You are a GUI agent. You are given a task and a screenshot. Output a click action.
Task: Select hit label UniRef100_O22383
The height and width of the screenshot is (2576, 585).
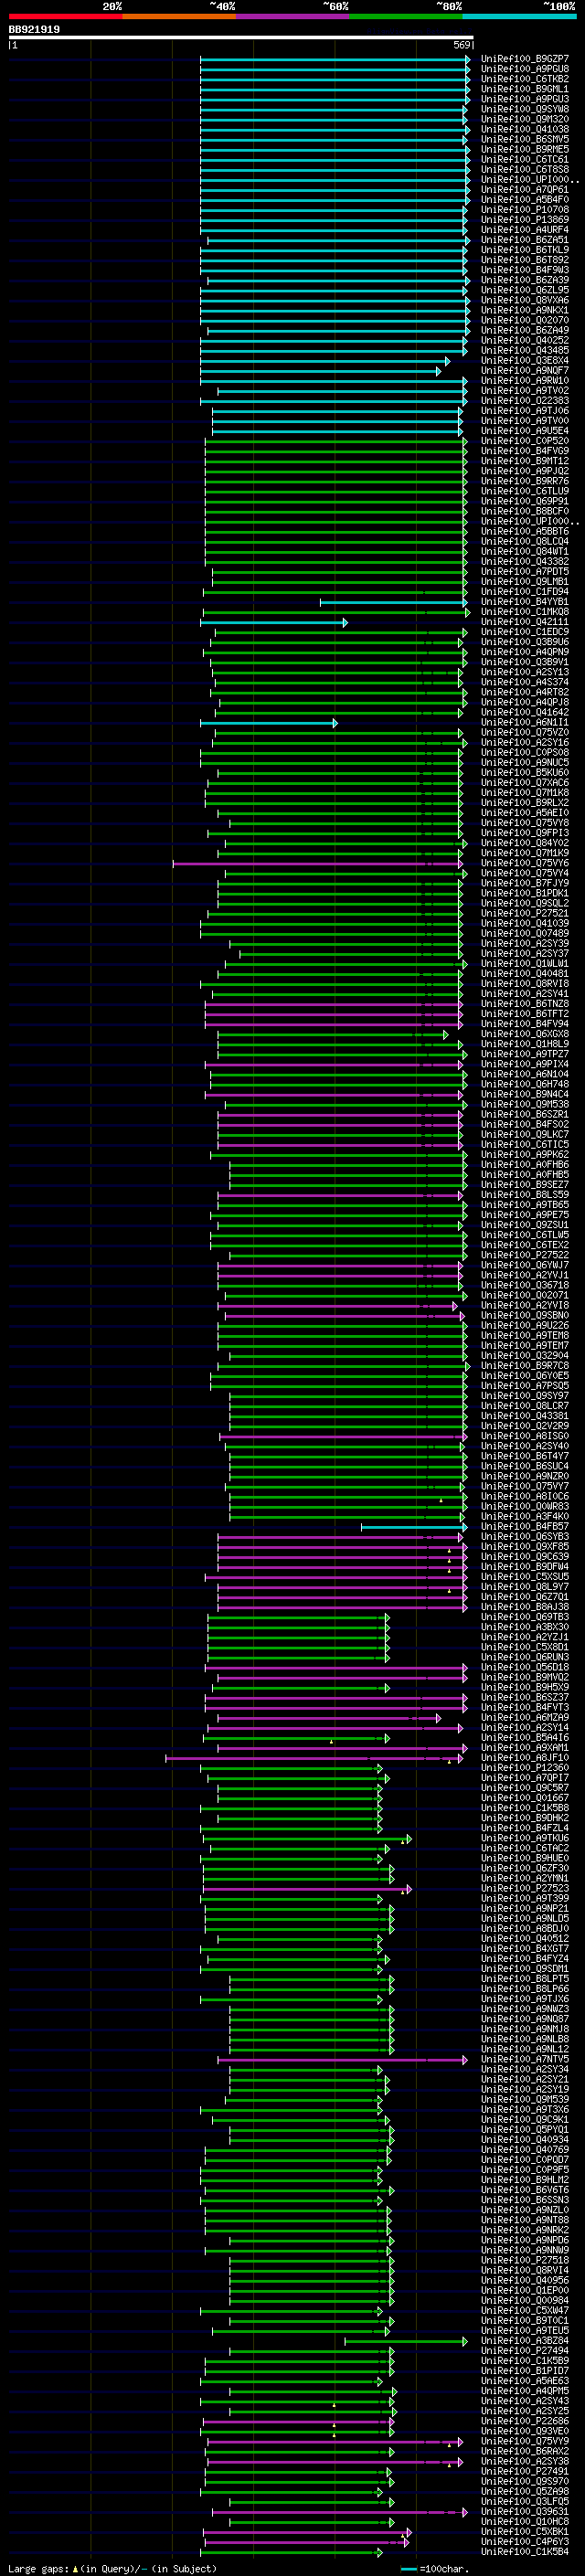tap(525, 401)
